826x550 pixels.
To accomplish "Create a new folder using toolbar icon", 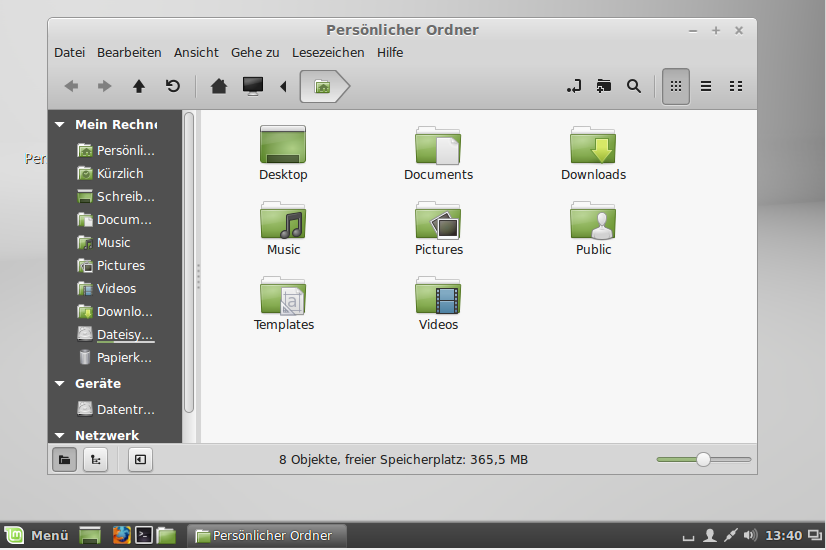I will pyautogui.click(x=603, y=87).
